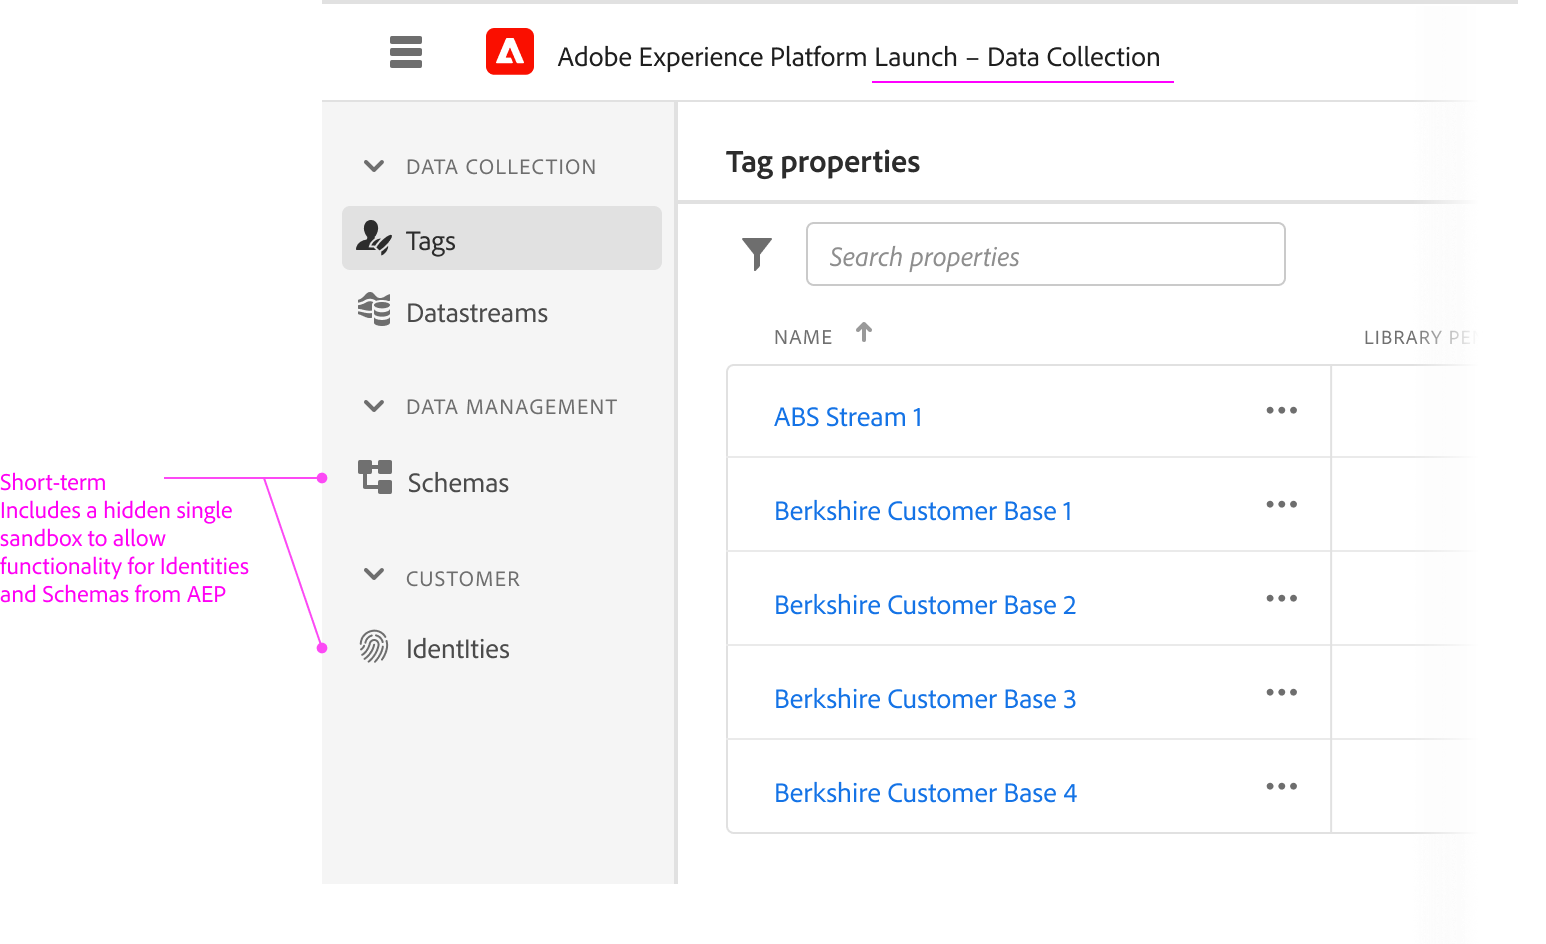
Task: Open the Berkshire Customer Base 4 property
Action: (x=925, y=793)
